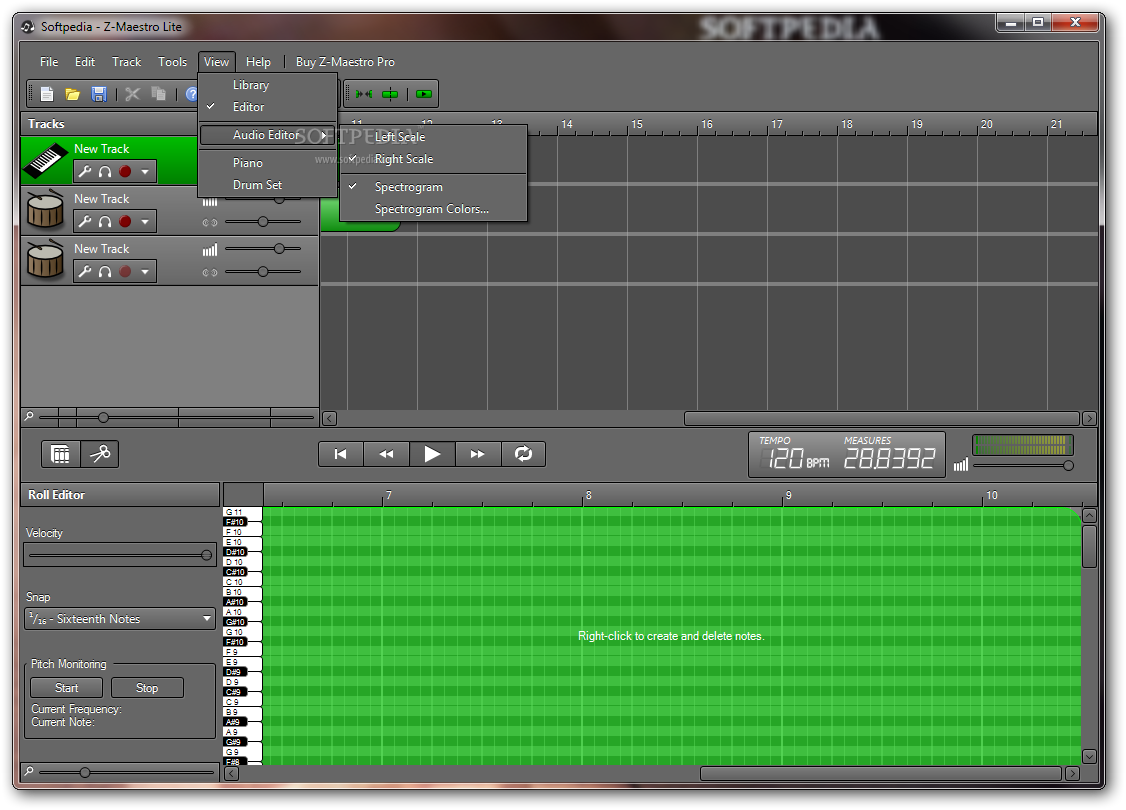Click the Z-Maestro app icon in title bar
The image size is (1126, 810).
pos(27,27)
